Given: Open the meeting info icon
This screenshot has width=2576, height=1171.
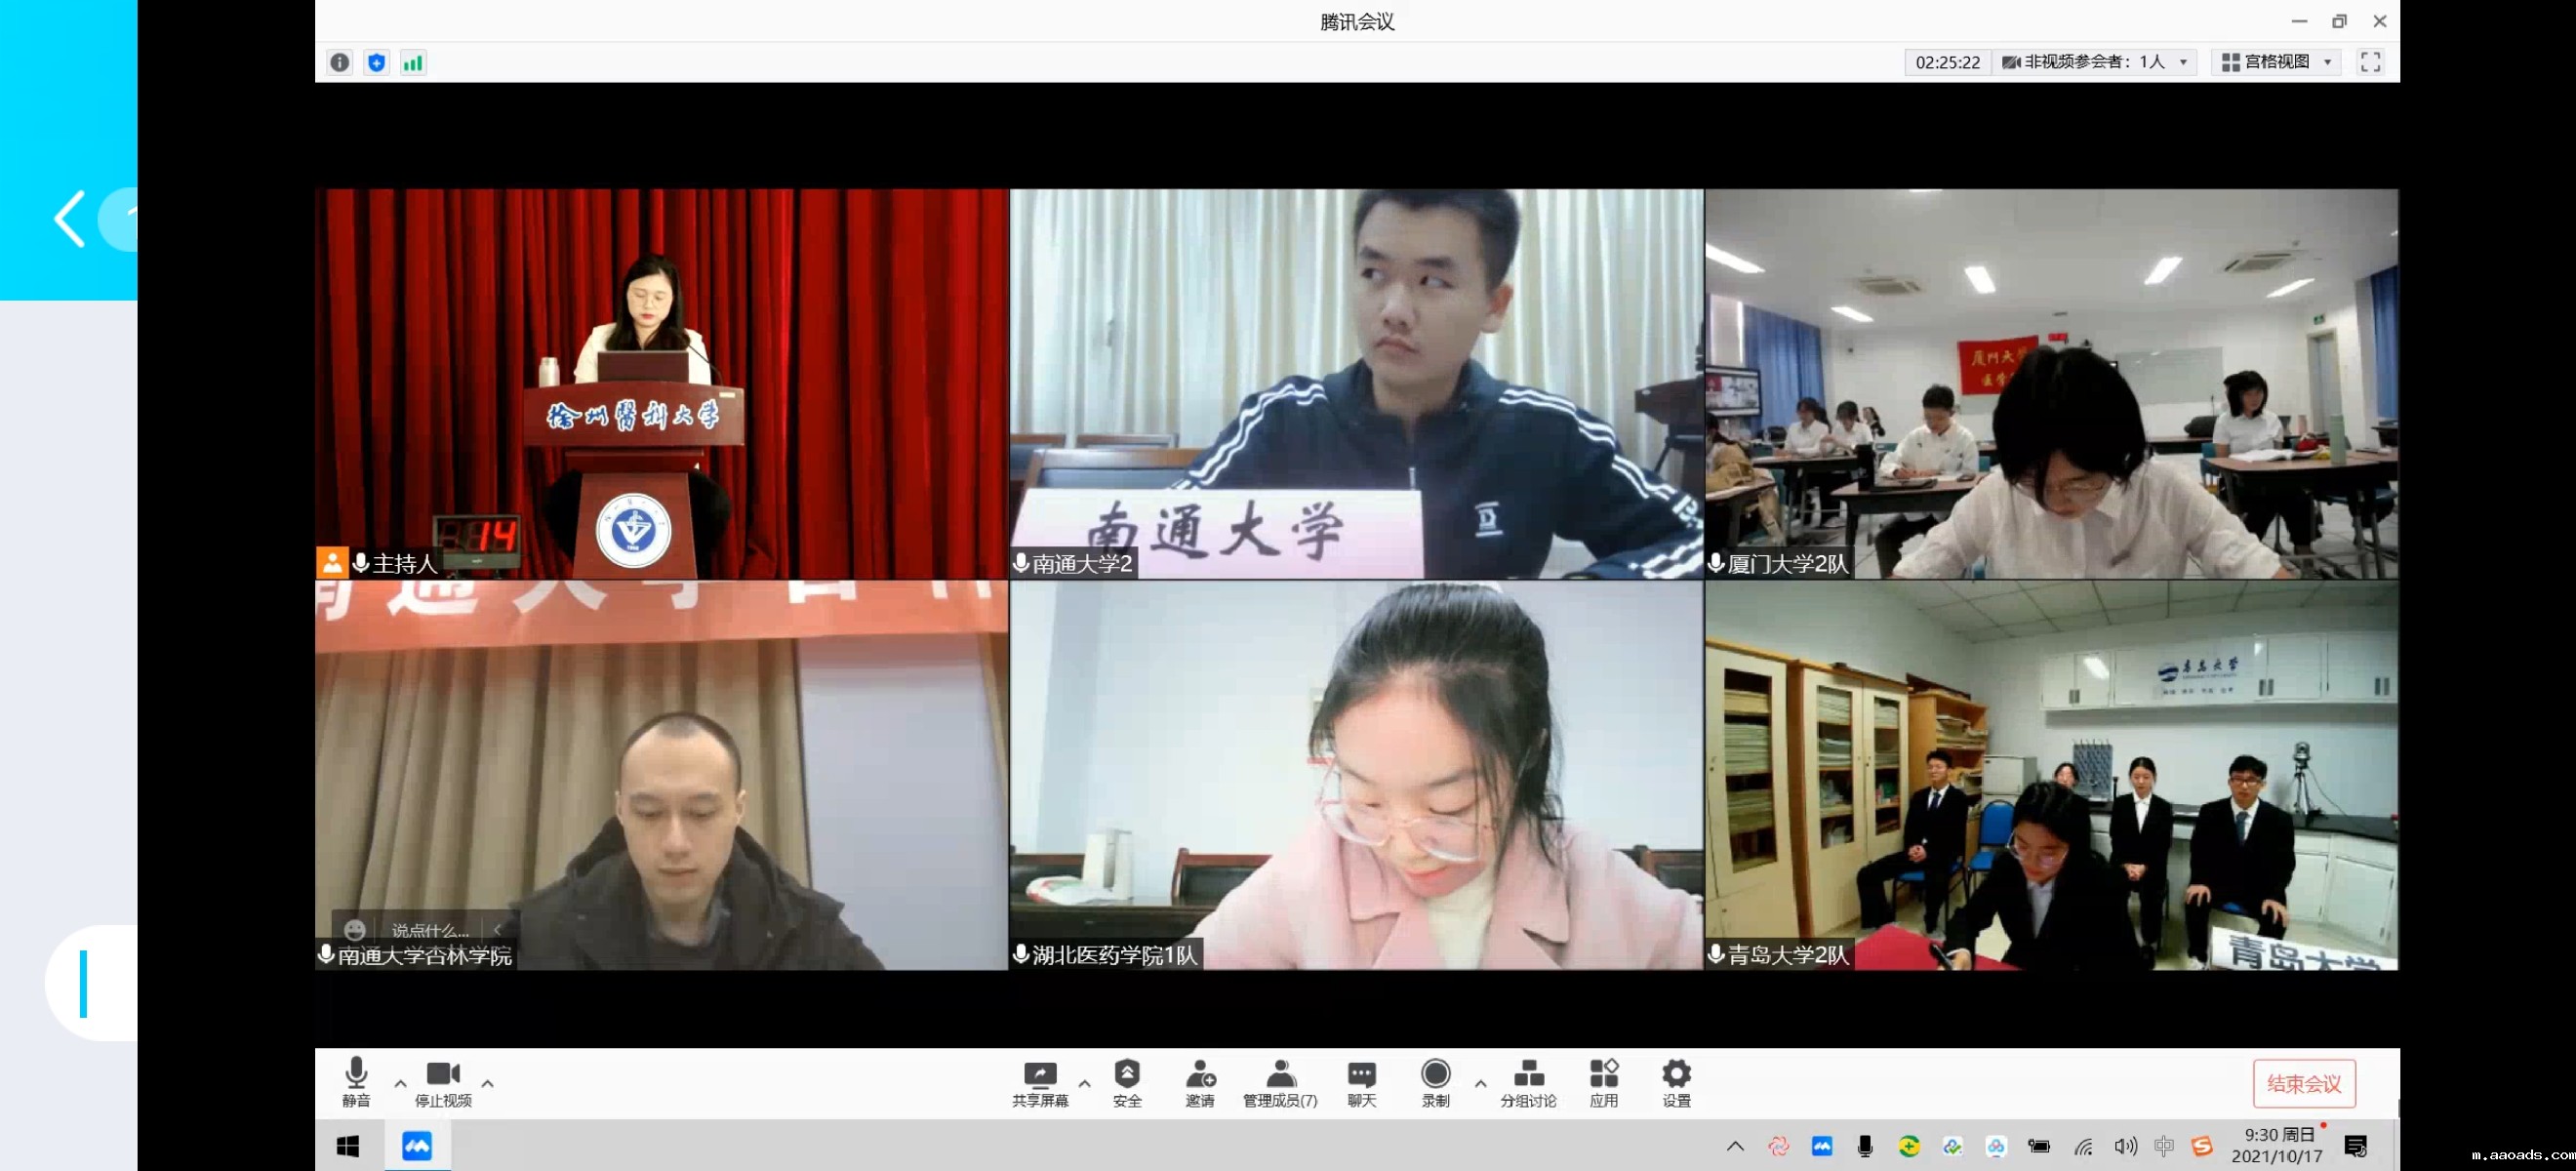Looking at the screenshot, I should click(x=340, y=63).
